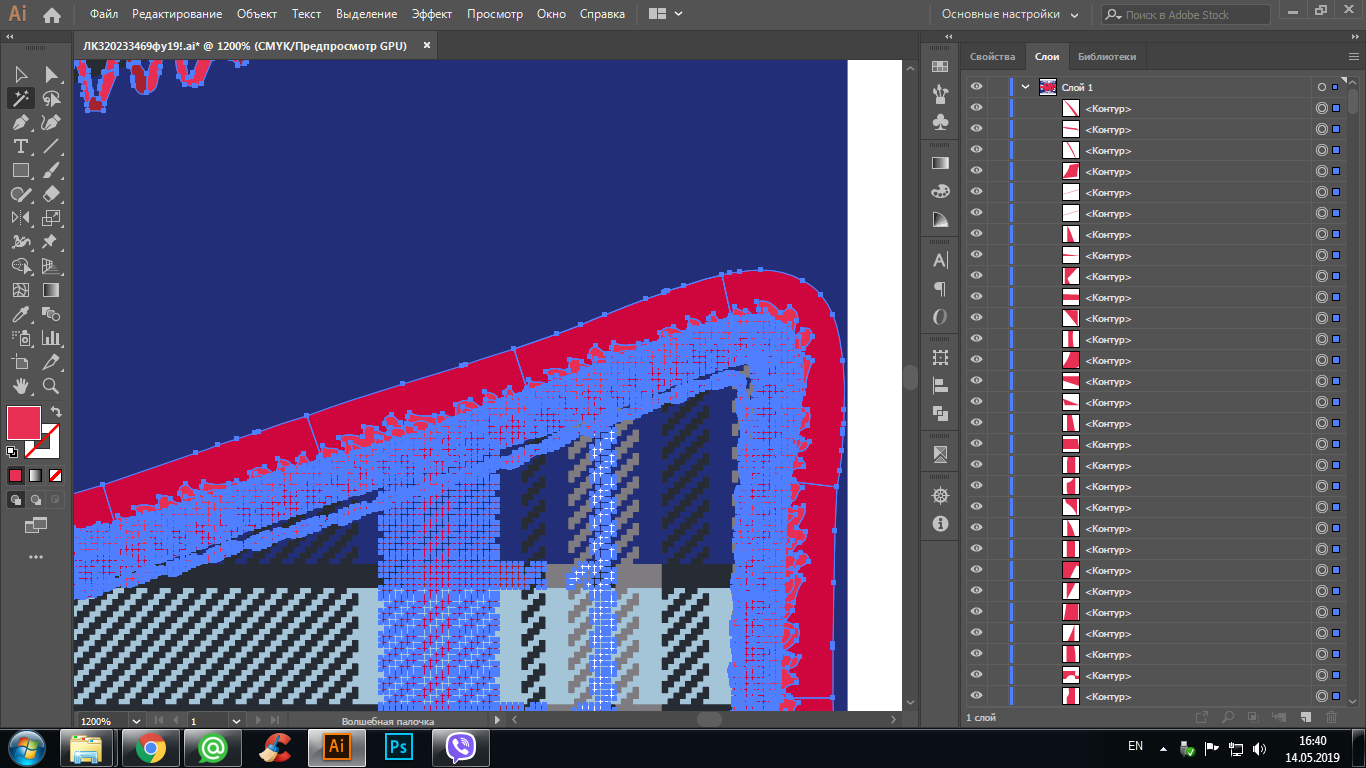Image resolution: width=1366 pixels, height=768 pixels.
Task: Pick the Hand tool
Action: point(20,386)
